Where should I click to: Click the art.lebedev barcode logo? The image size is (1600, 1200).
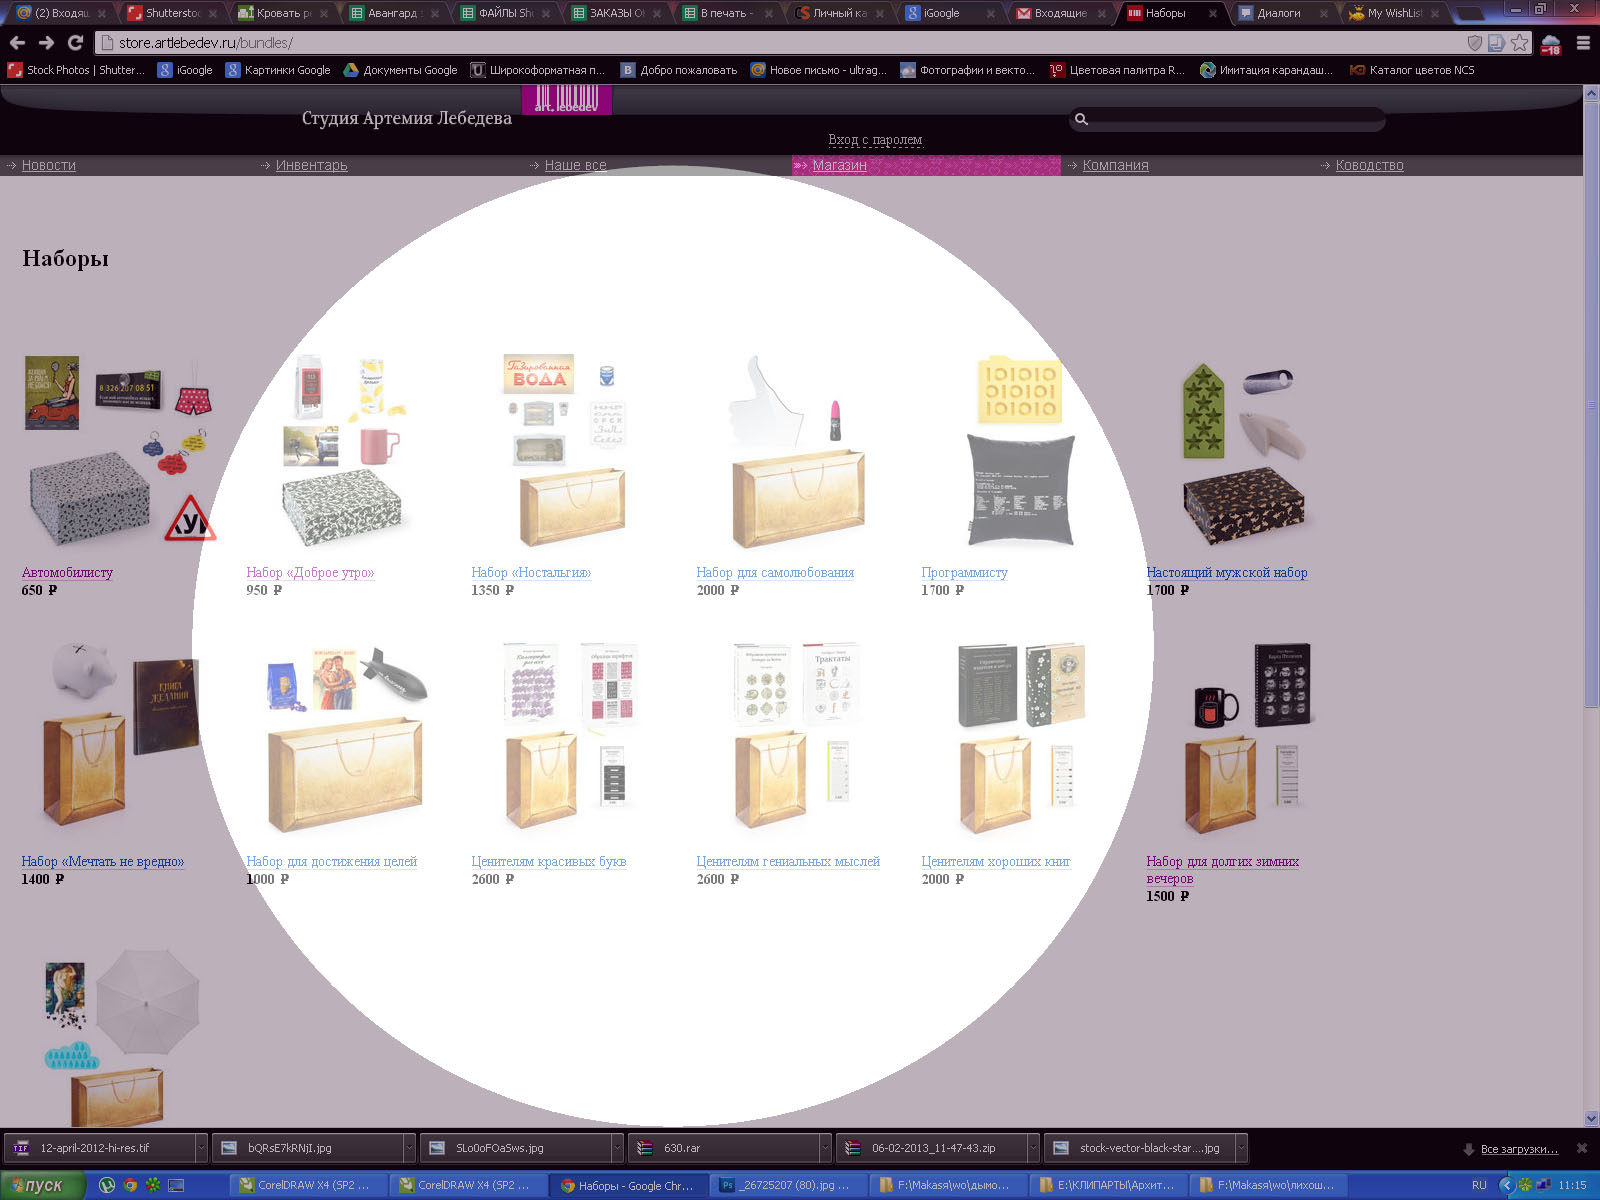tap(566, 99)
